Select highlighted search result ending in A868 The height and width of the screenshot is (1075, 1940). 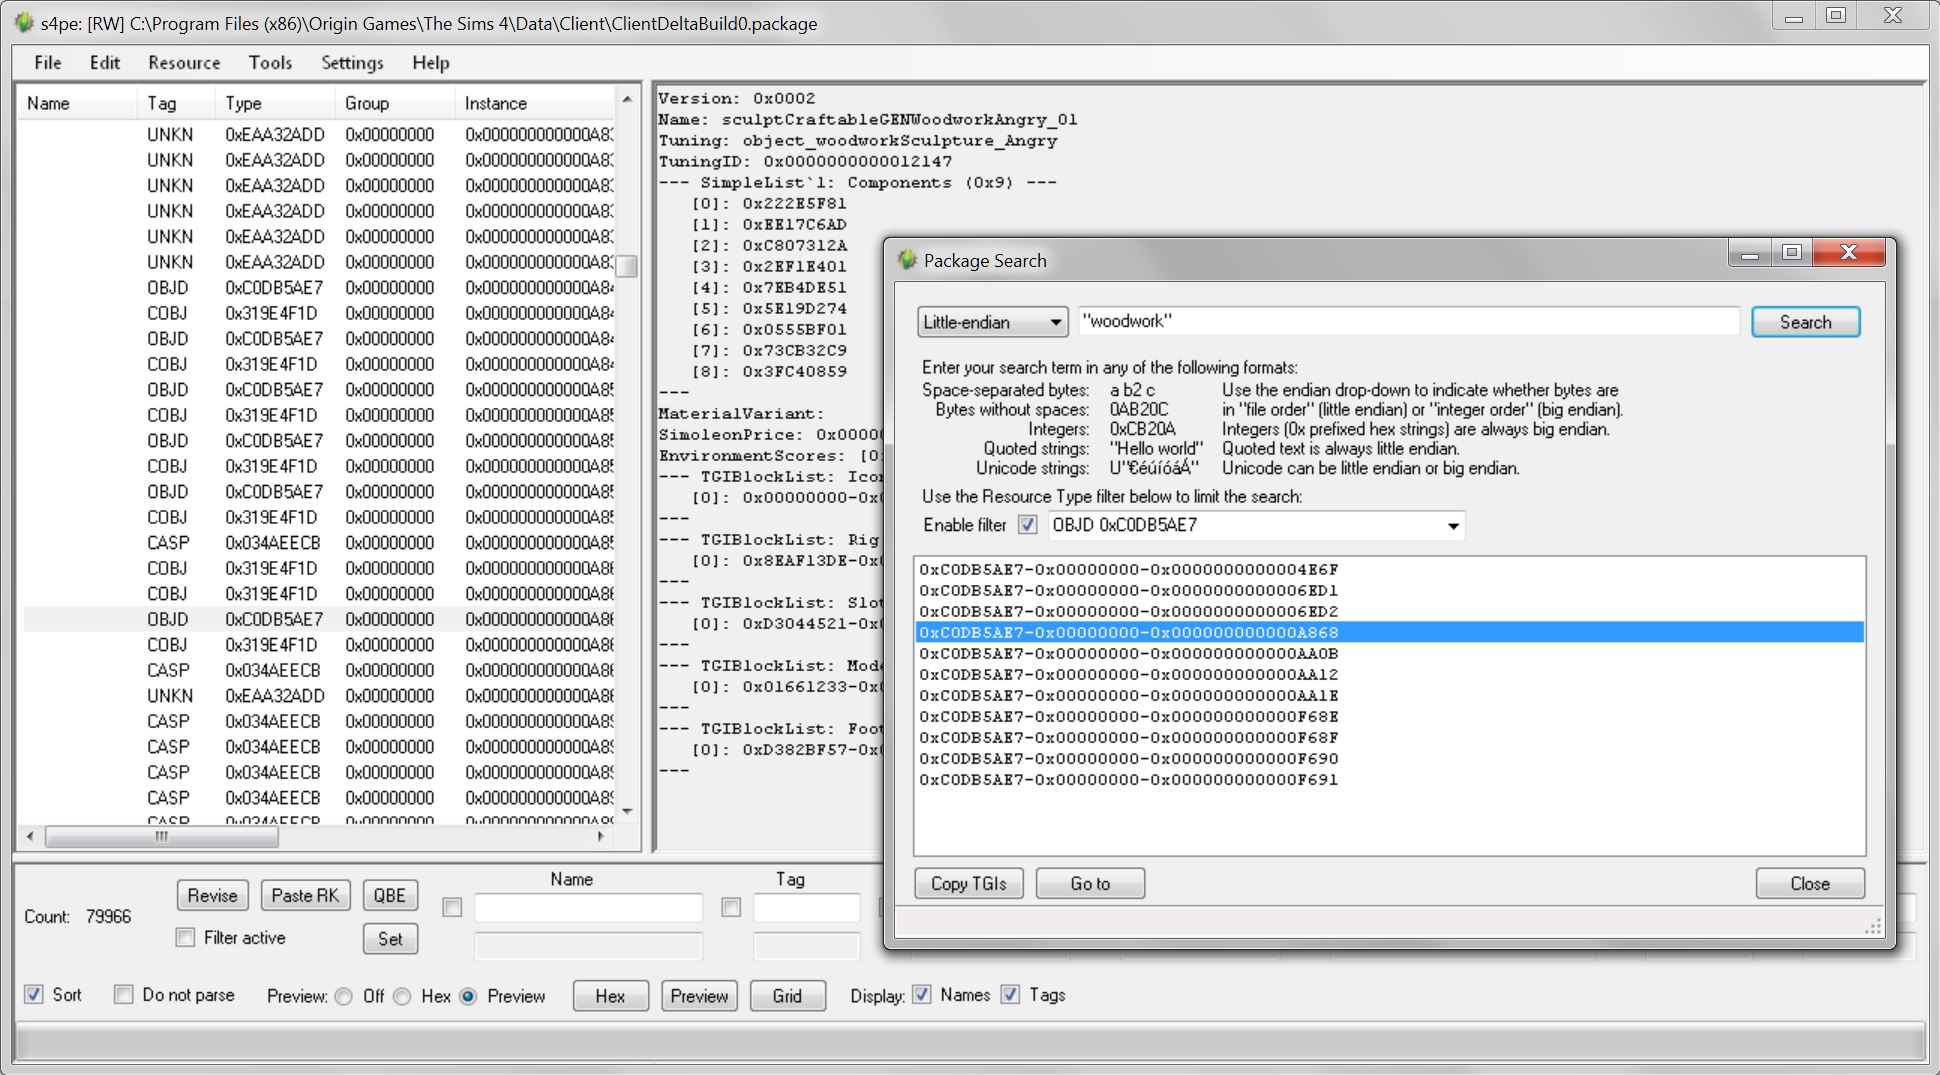point(1389,632)
